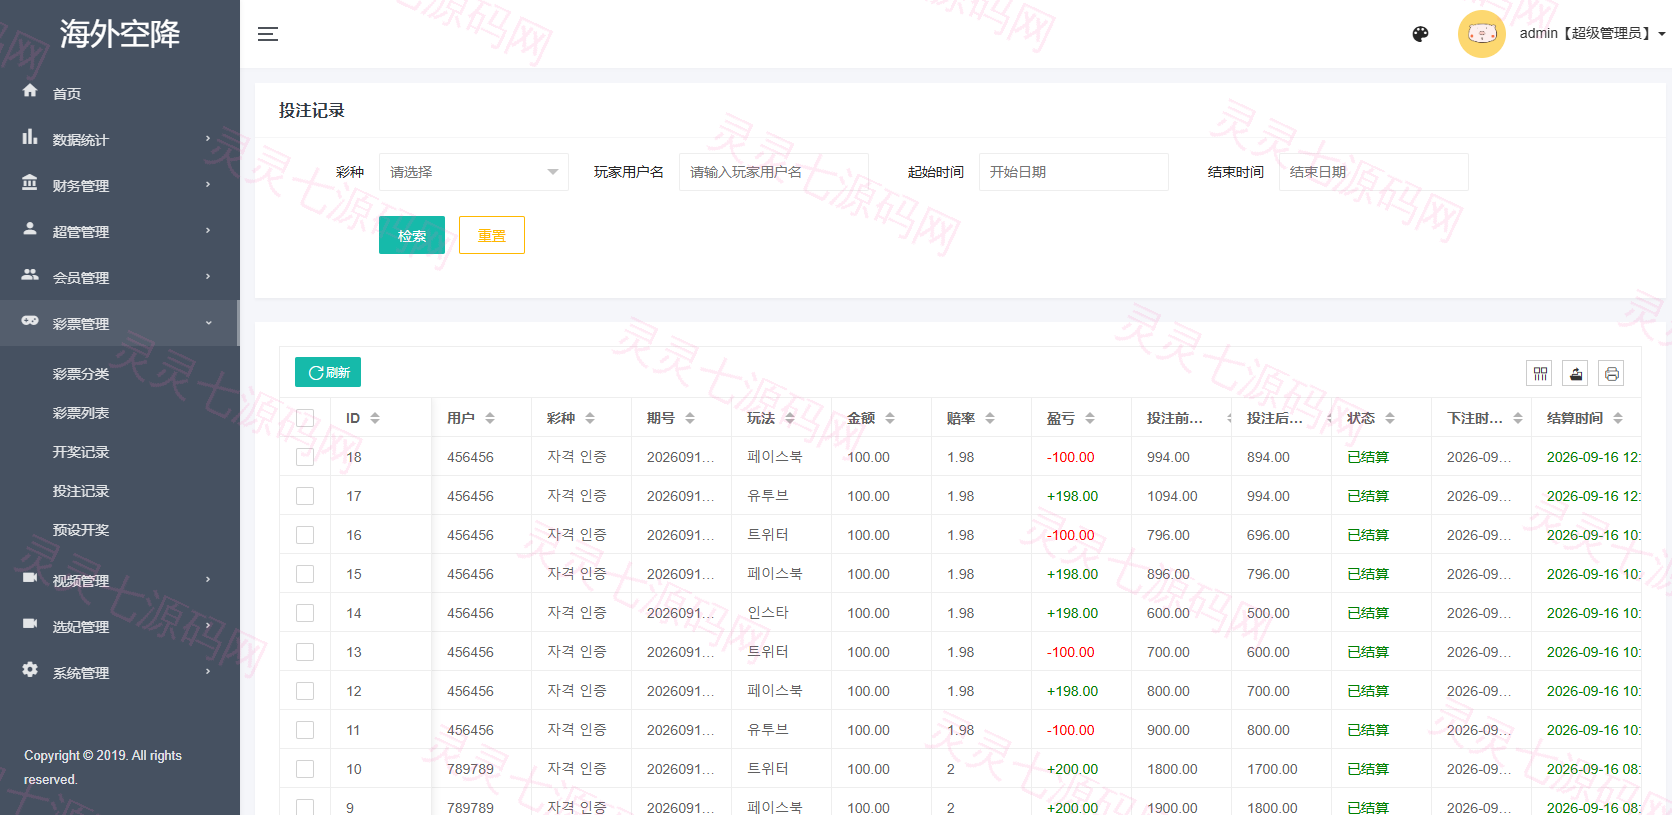Open 彩票列表 submenu item
1672x815 pixels.
[81, 413]
